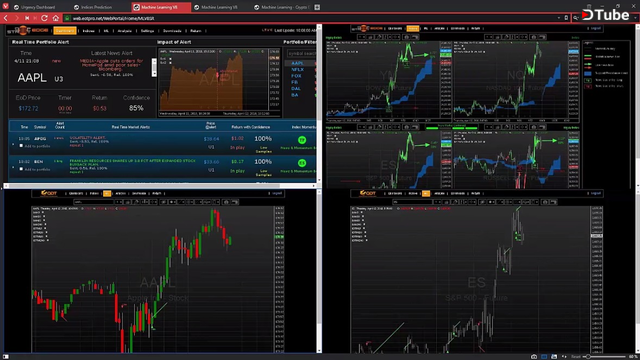This screenshot has width=640, height=360.
Task: Click the horizontal scrollbar under the alerts table
Action: click(160, 186)
